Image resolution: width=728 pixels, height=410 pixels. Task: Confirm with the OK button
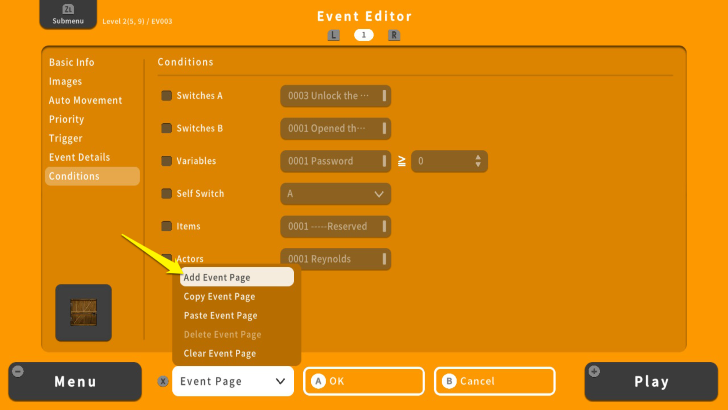(x=364, y=381)
